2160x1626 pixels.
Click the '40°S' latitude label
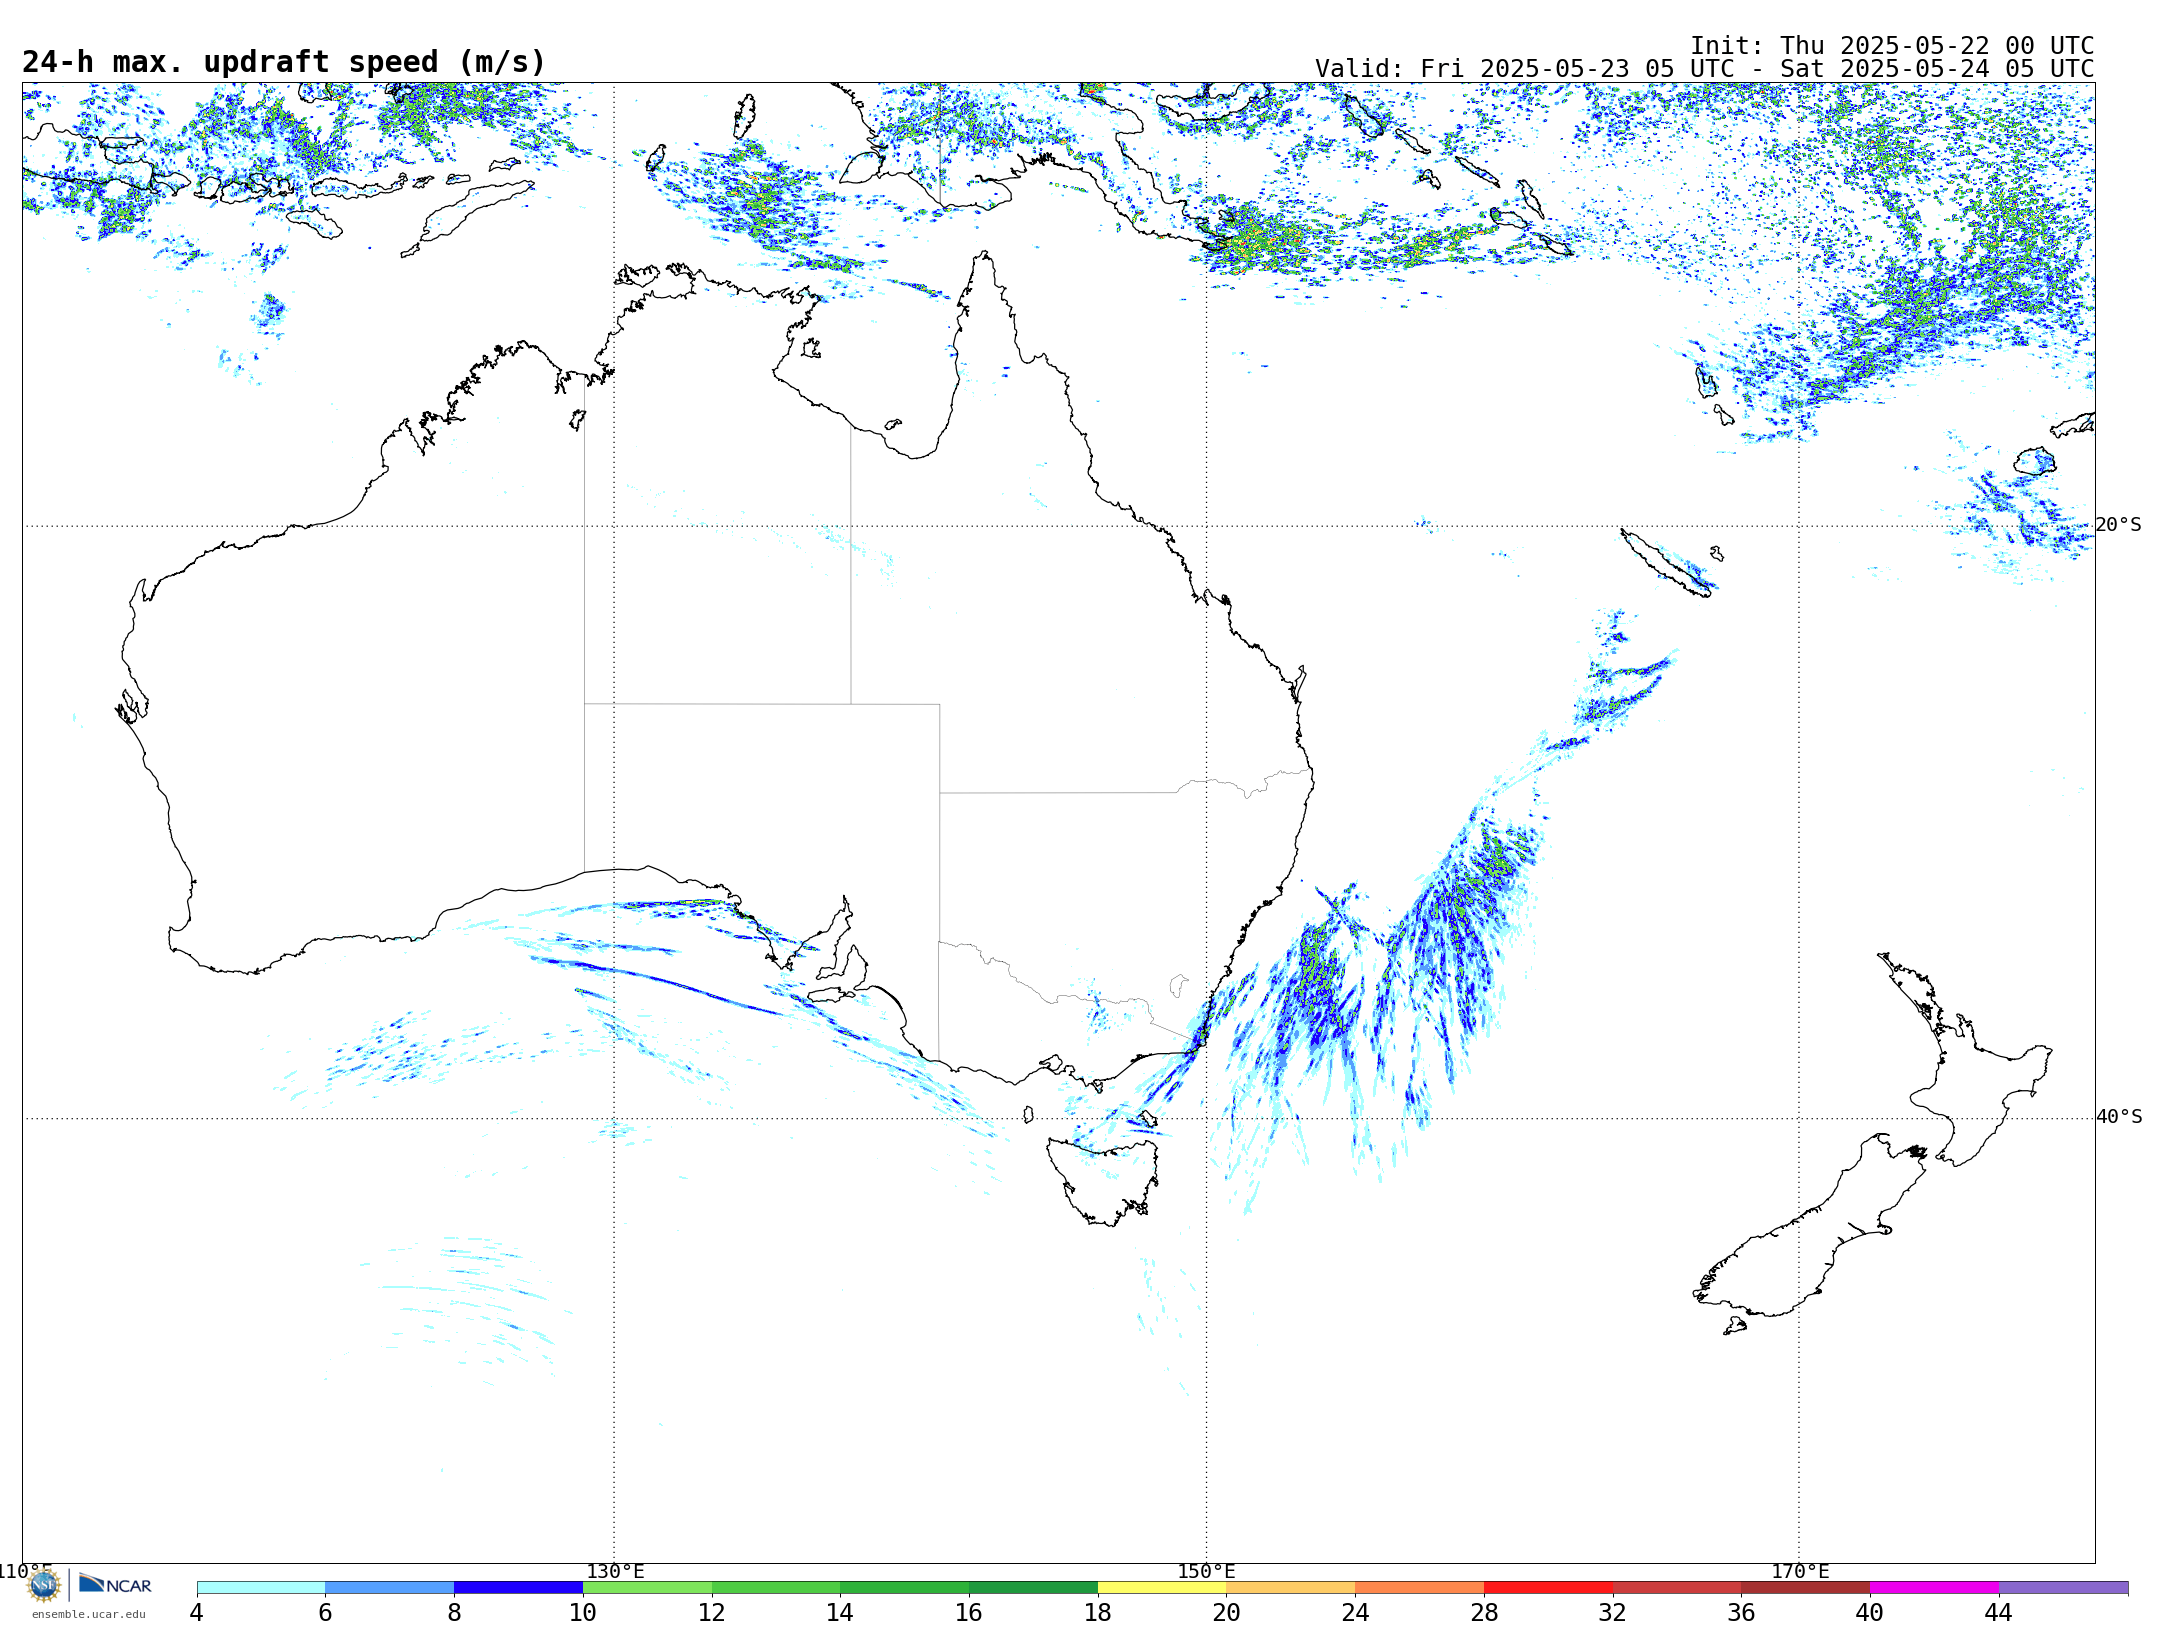2119,1117
